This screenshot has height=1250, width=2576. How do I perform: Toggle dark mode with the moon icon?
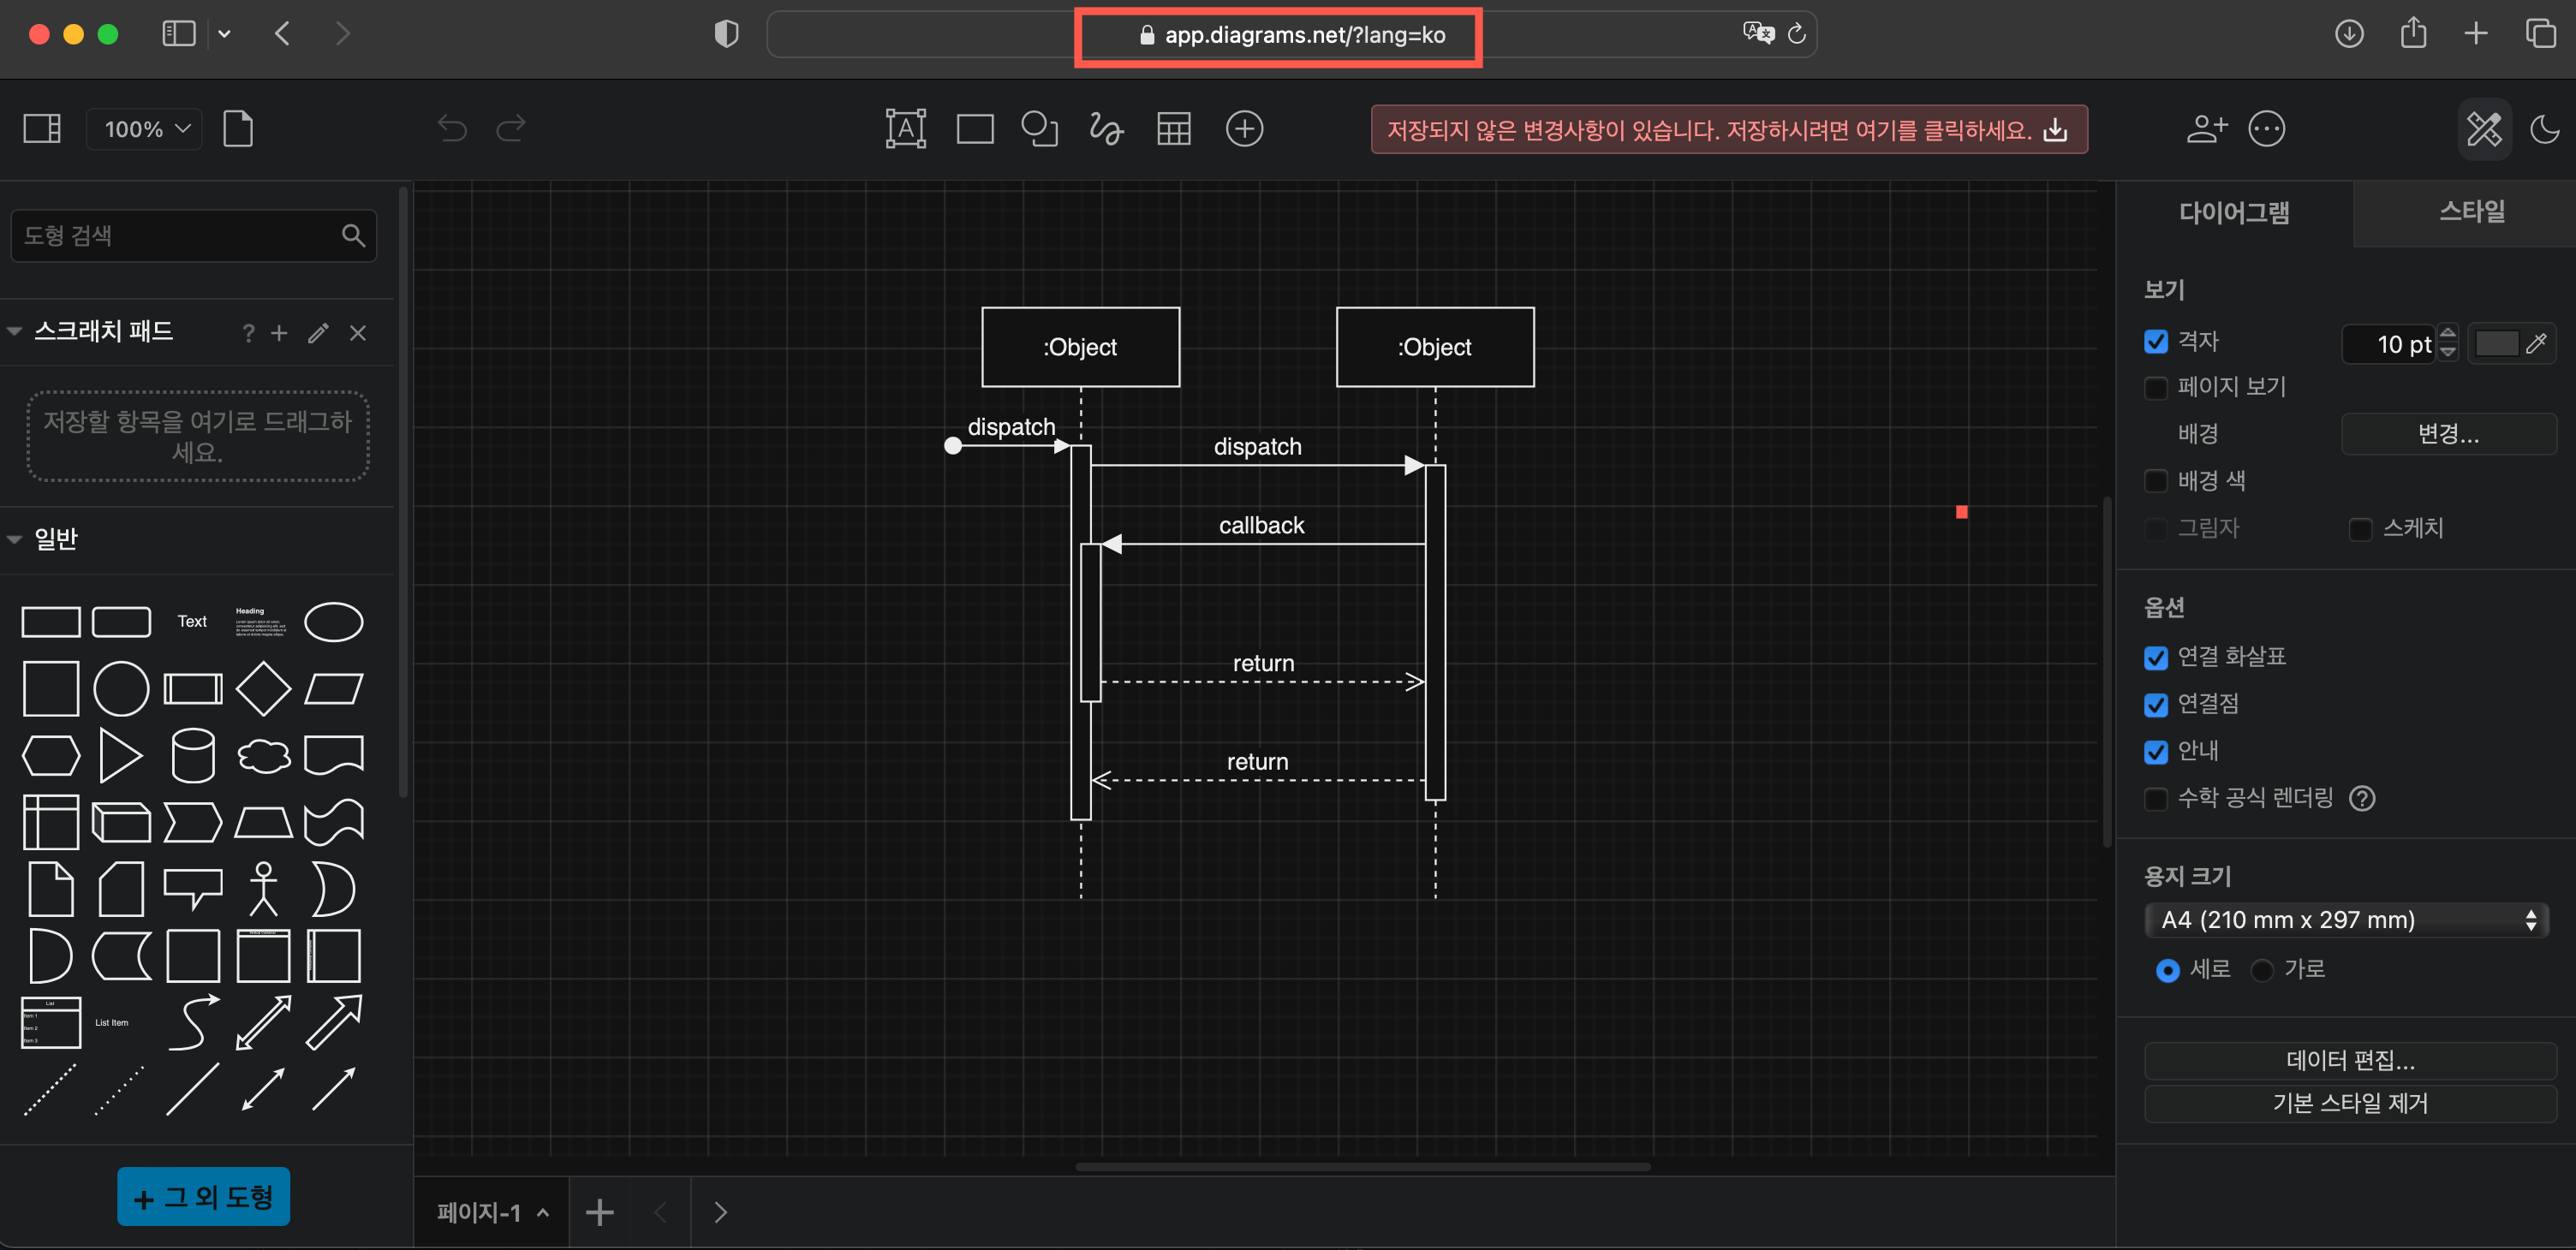[2546, 128]
